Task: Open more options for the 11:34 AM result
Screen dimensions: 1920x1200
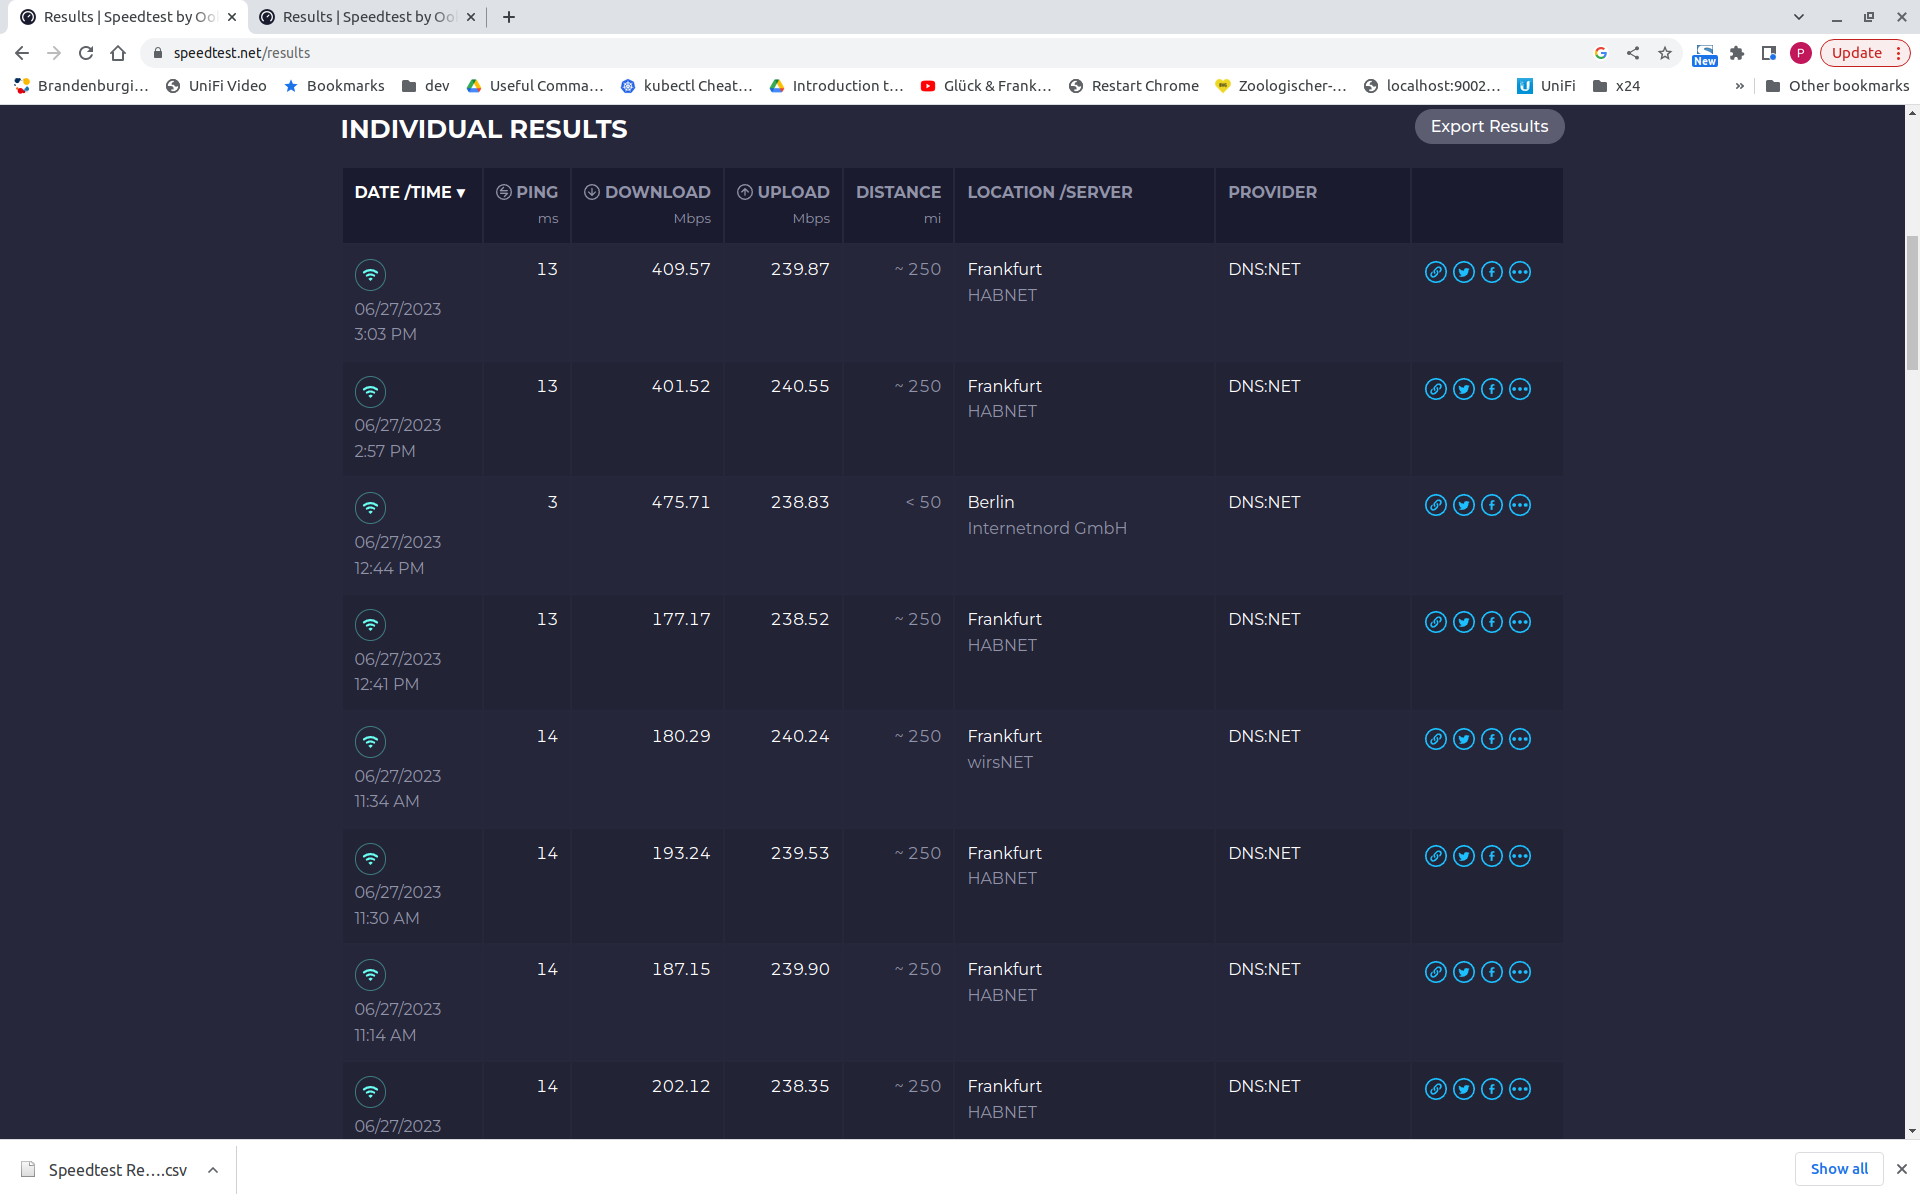Action: coord(1519,739)
